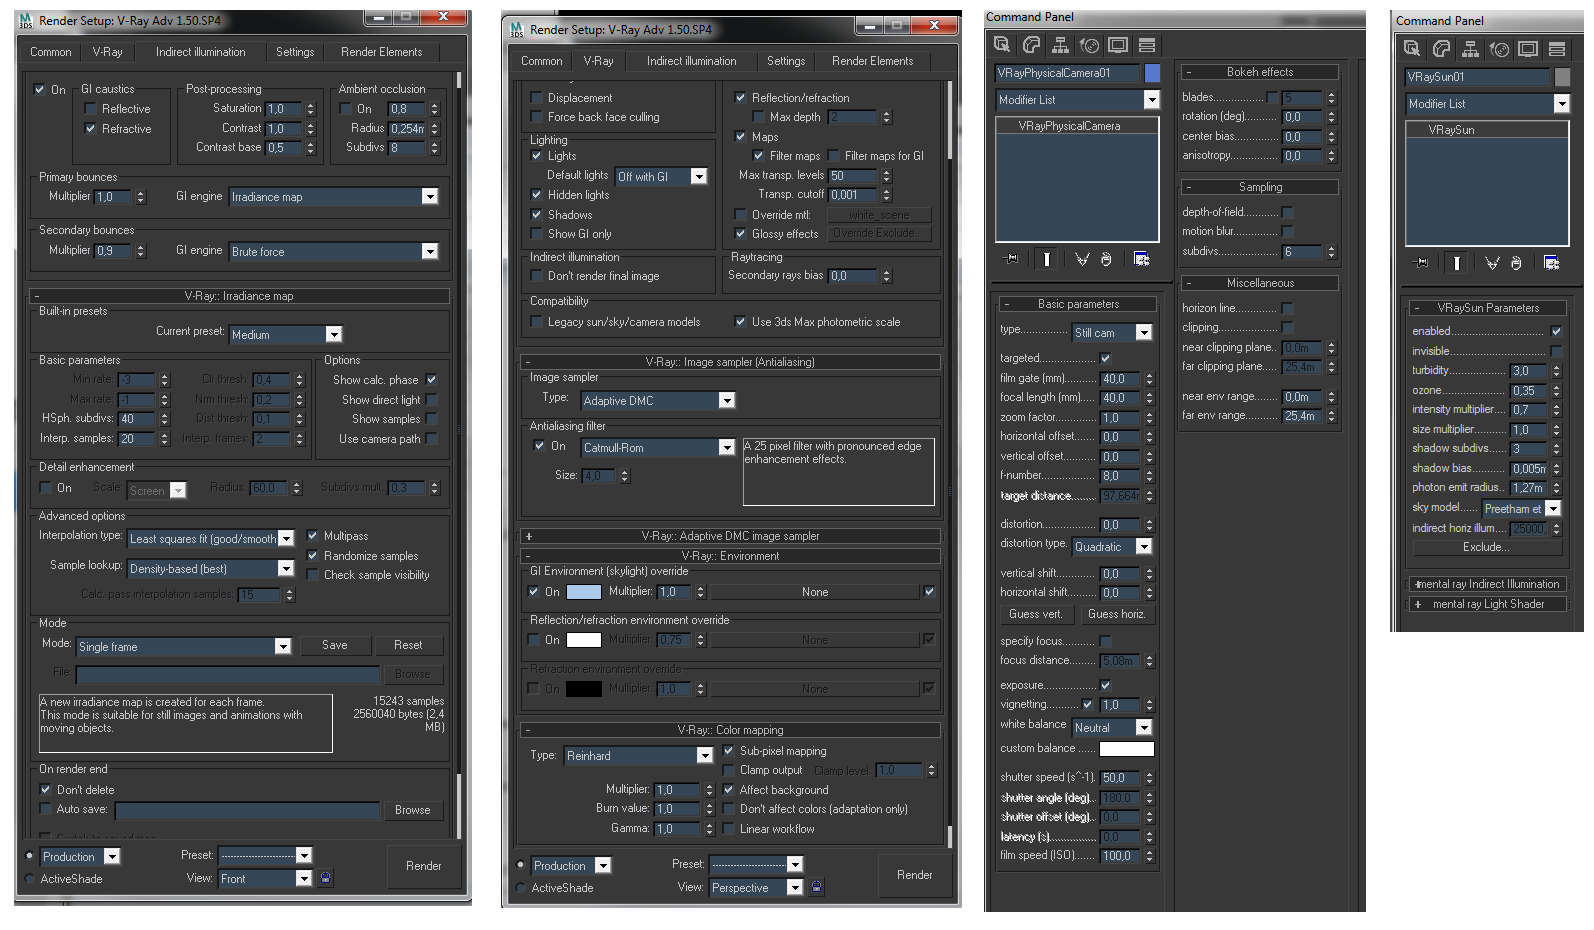Viewport: 1594px width, 930px height.
Task: Open the Display tab icon in the VRayPhysicalCamera01 Command Panel
Action: pyautogui.click(x=1118, y=45)
